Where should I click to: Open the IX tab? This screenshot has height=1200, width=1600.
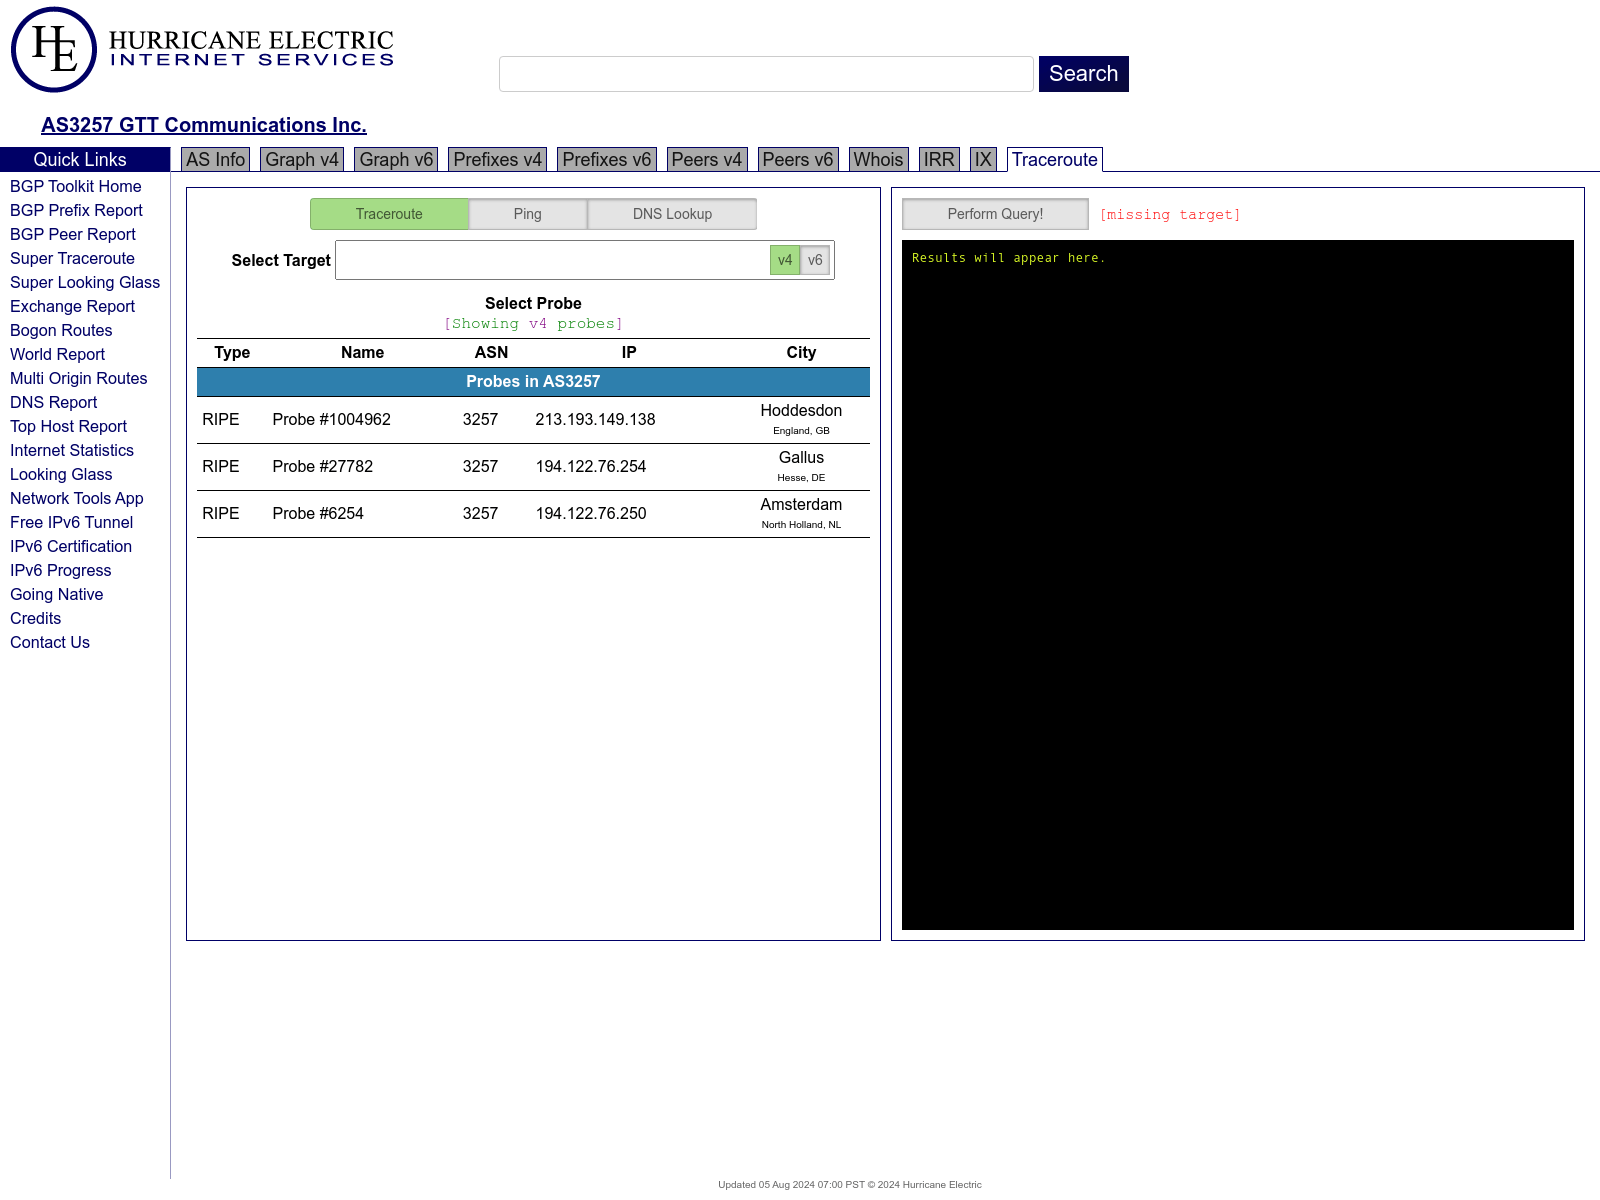click(983, 160)
